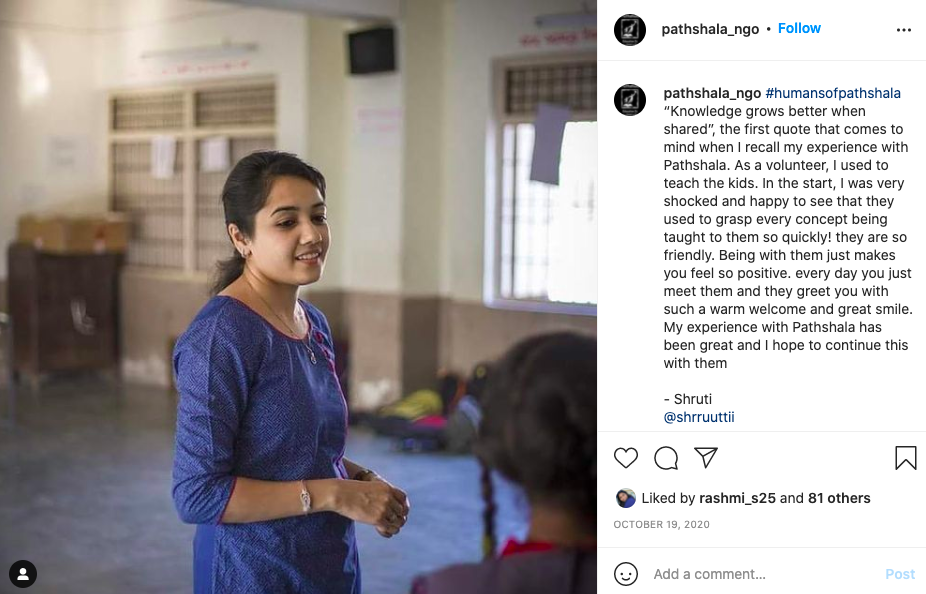
Task: Show tagged people icon on photo
Action: pyautogui.click(x=23, y=574)
